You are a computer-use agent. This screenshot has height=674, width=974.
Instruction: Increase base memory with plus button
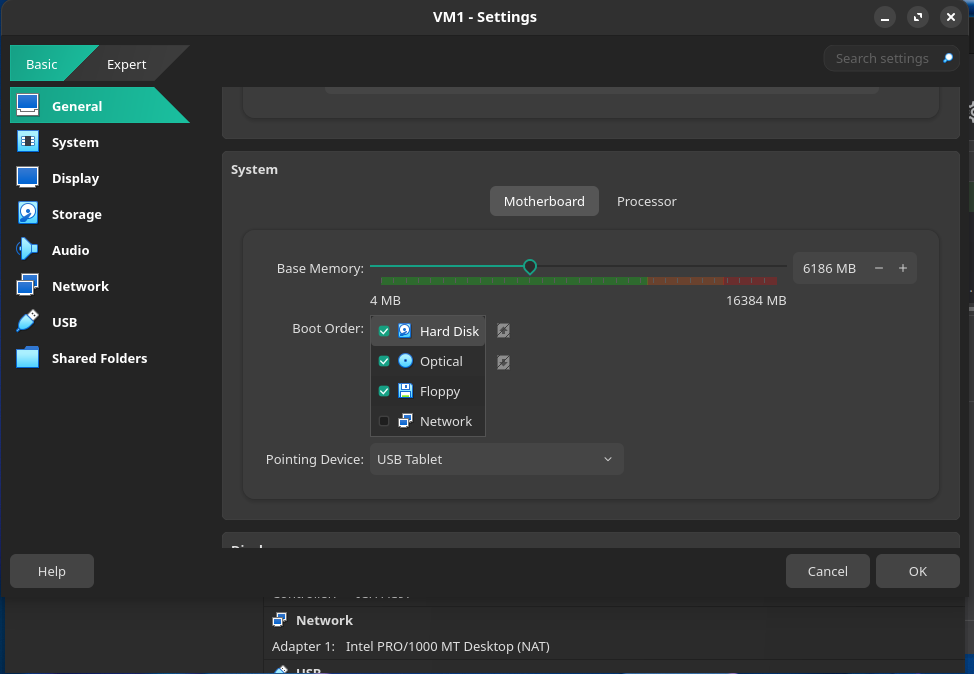click(x=902, y=268)
